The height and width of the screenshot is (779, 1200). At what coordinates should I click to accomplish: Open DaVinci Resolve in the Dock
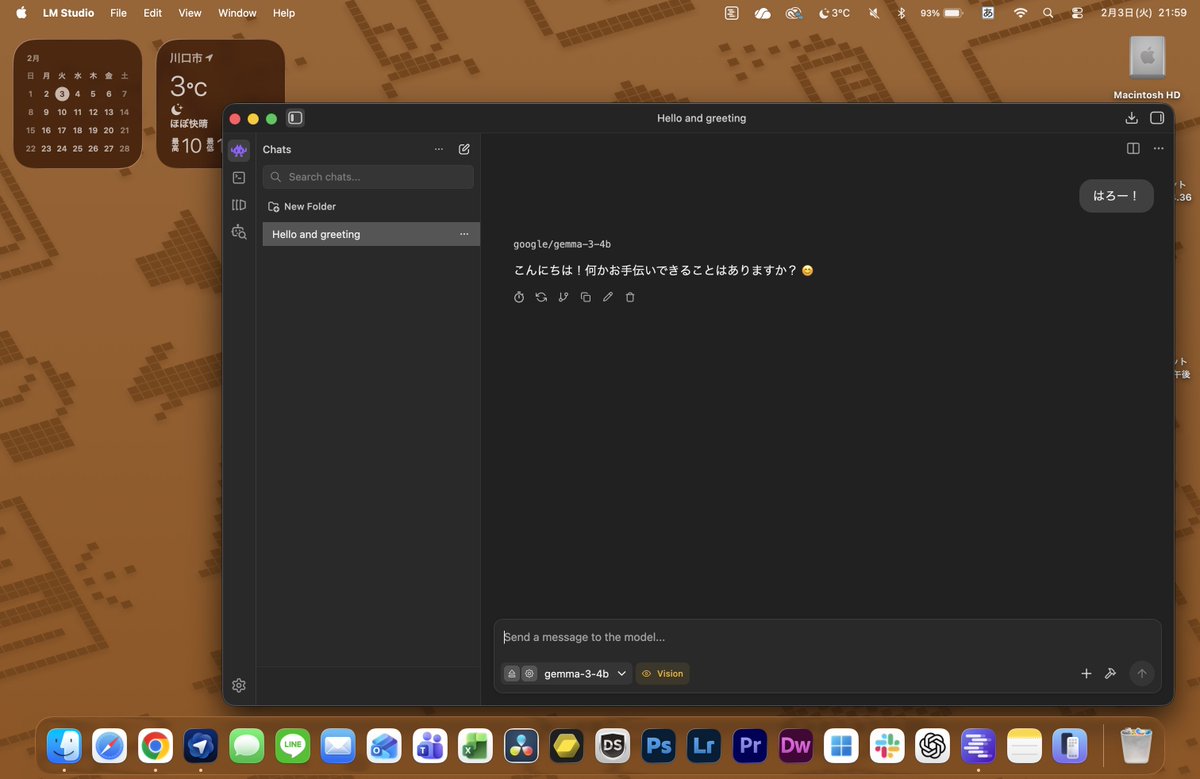521,745
